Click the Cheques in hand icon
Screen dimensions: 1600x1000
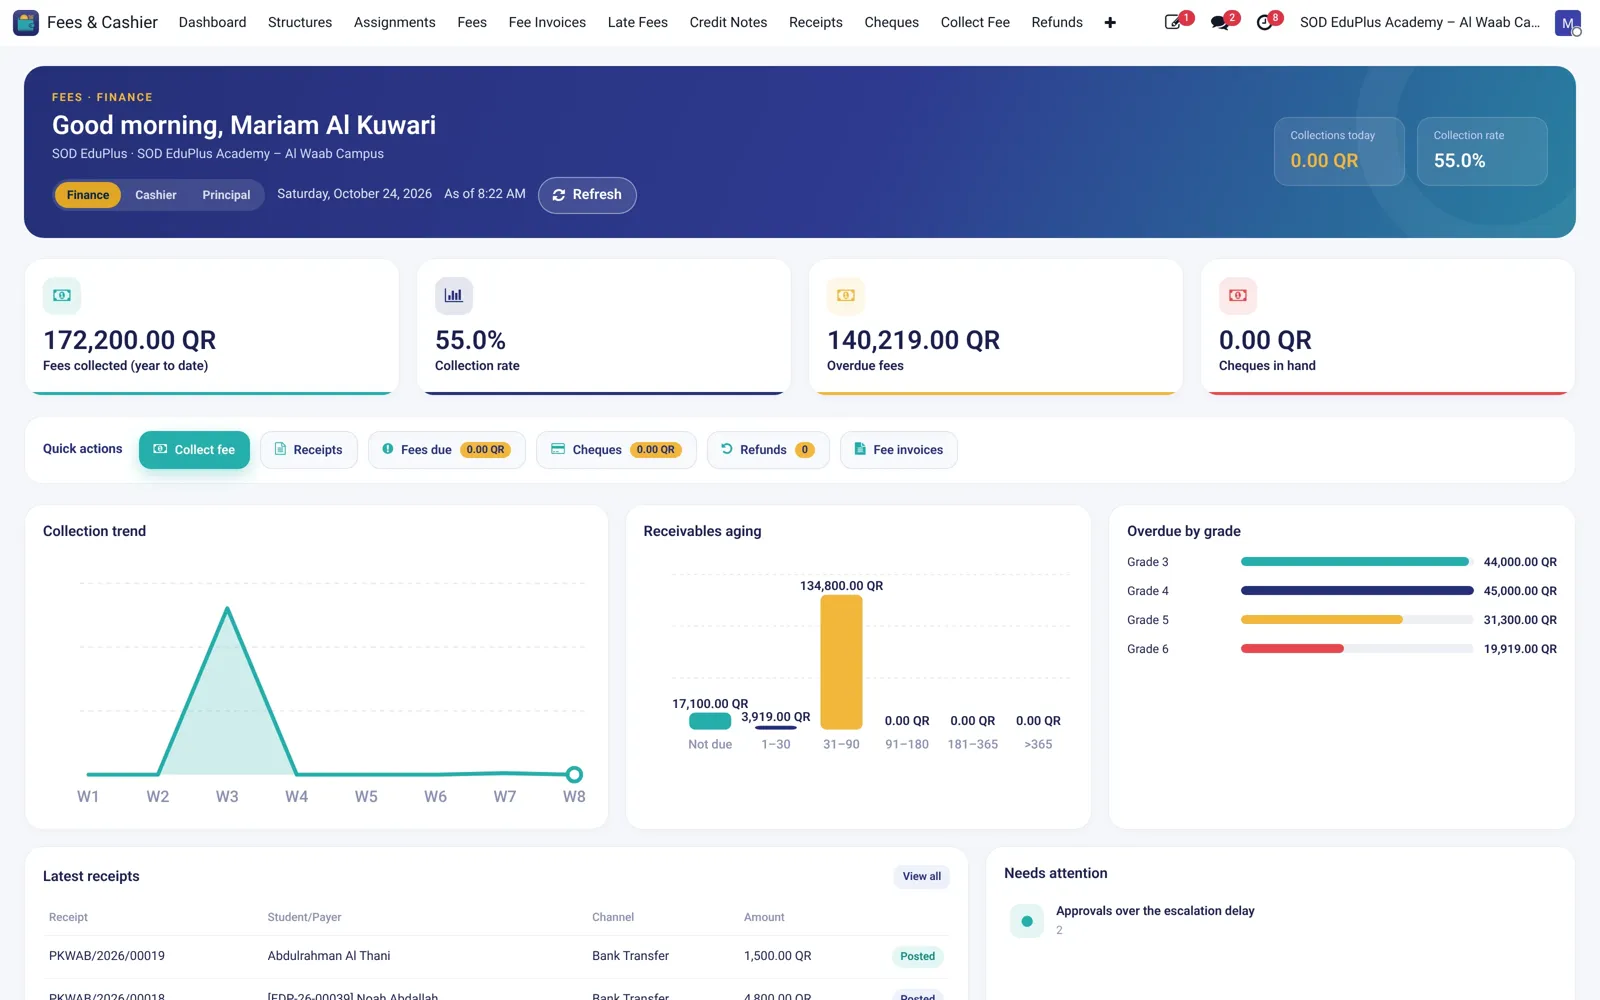[1238, 295]
